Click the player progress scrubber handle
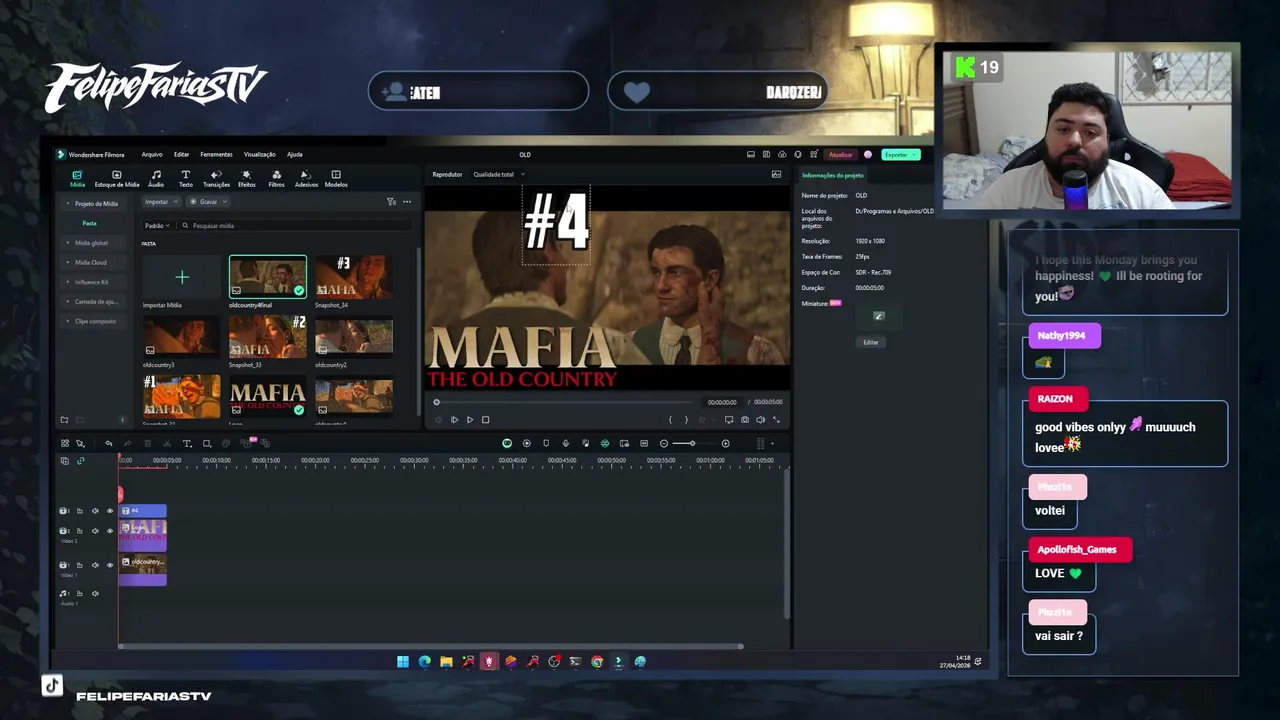 pos(436,402)
